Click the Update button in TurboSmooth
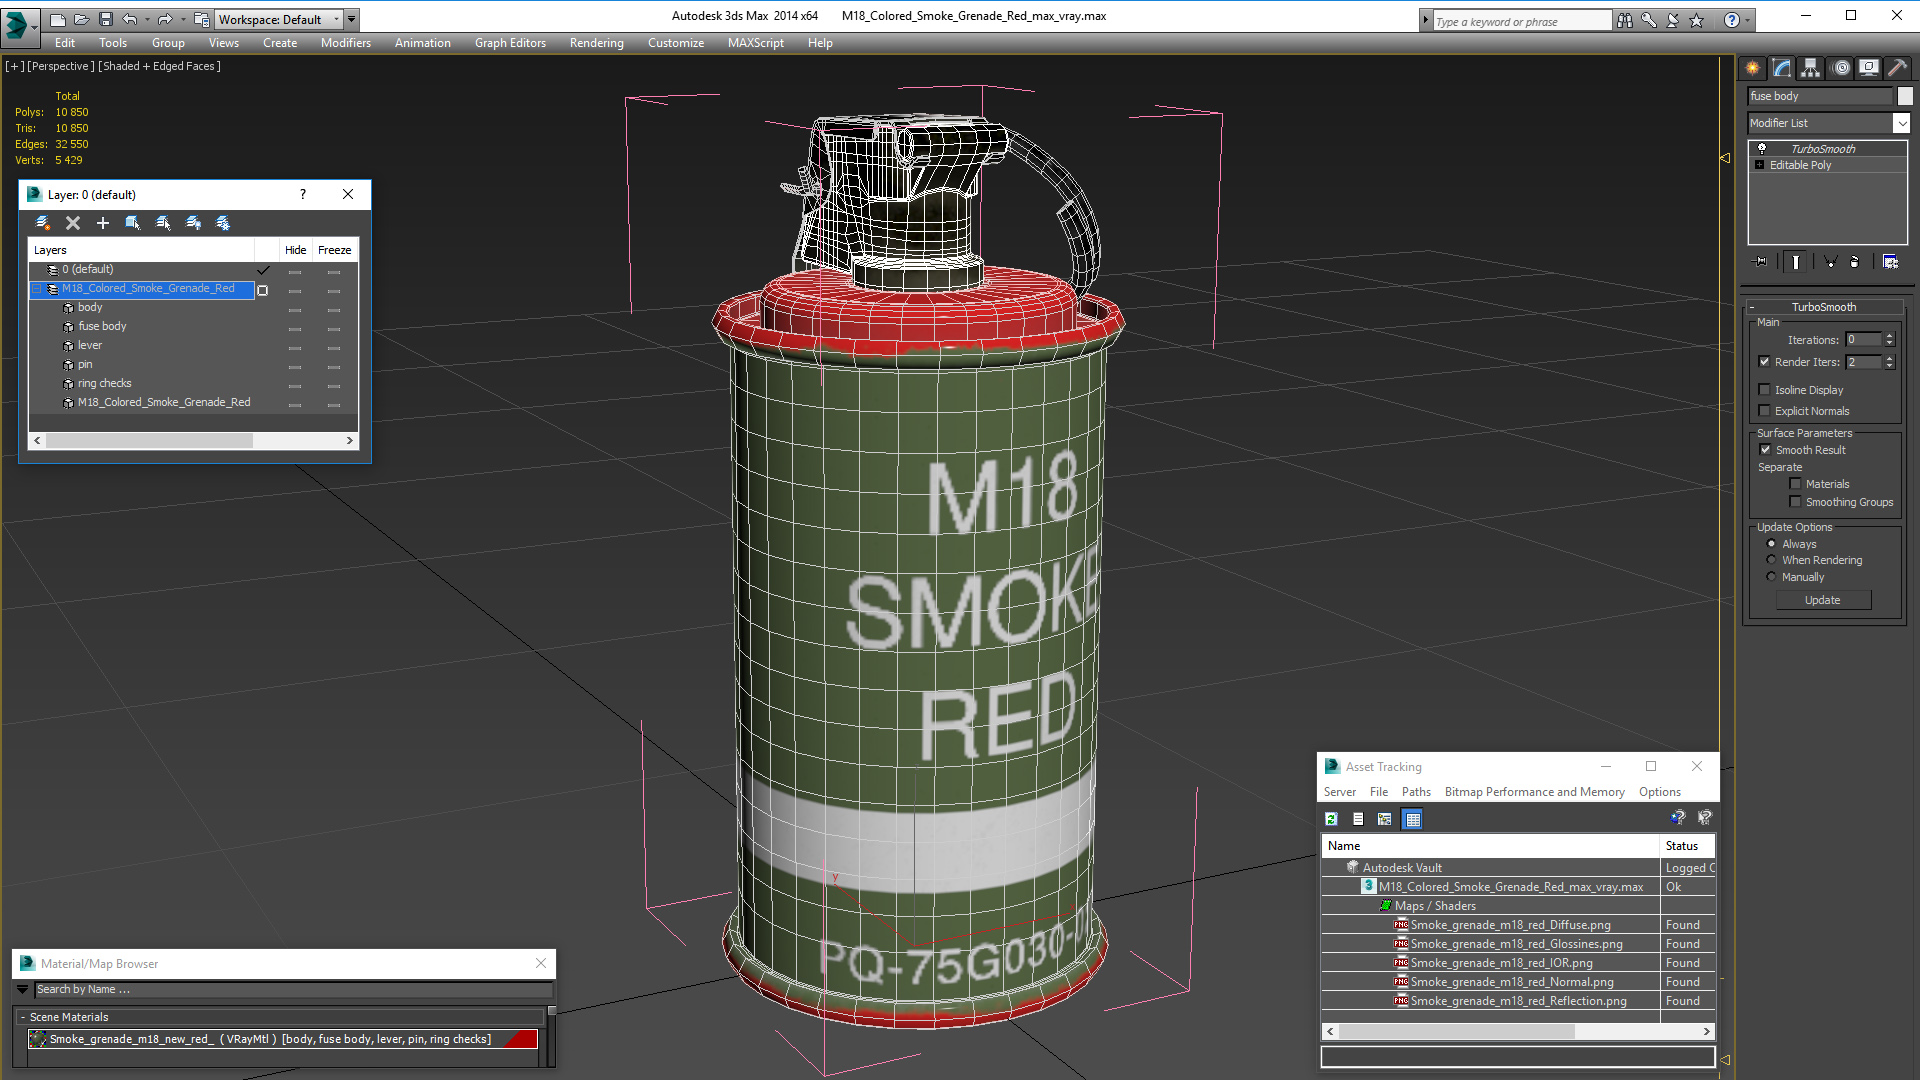Screen dimensions: 1920x1080 point(1823,600)
